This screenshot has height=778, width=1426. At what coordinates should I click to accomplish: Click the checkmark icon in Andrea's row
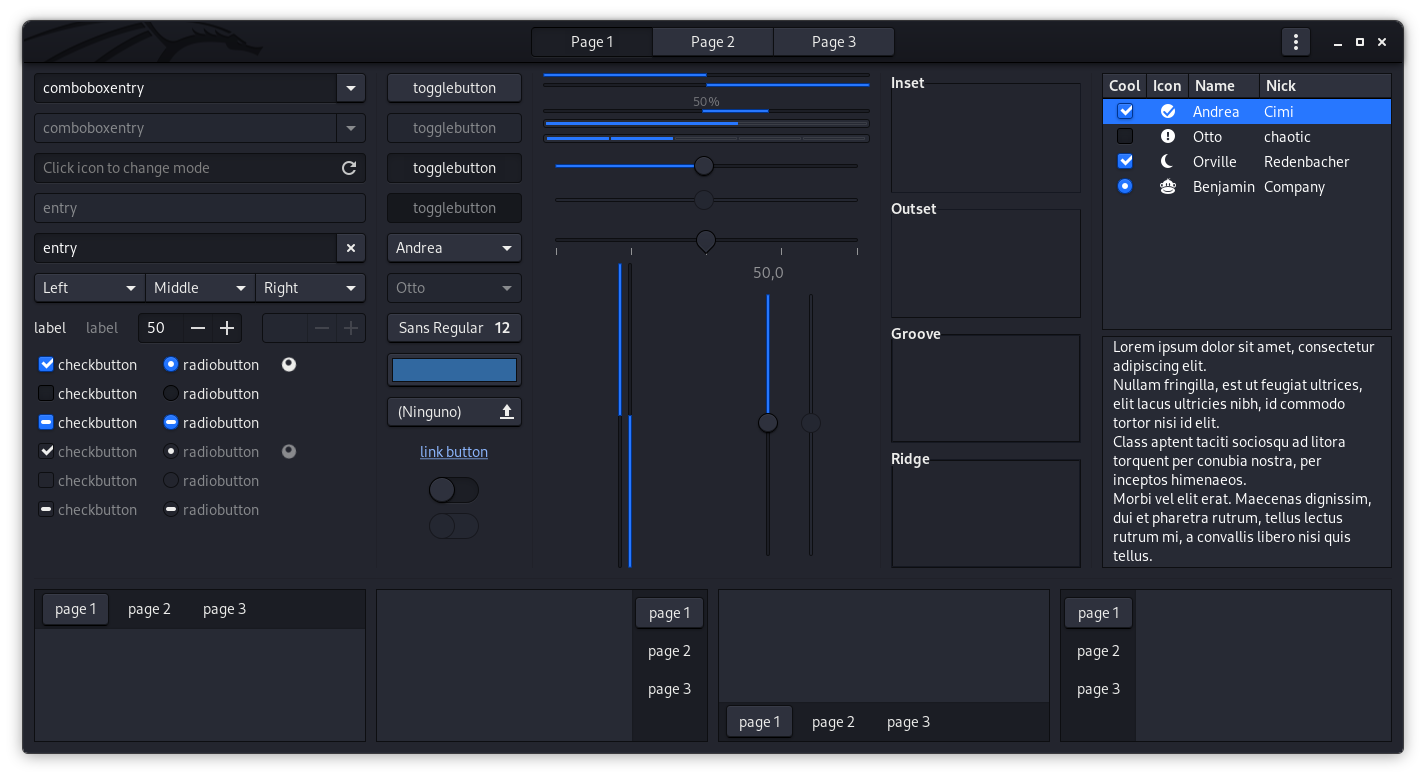click(1167, 112)
